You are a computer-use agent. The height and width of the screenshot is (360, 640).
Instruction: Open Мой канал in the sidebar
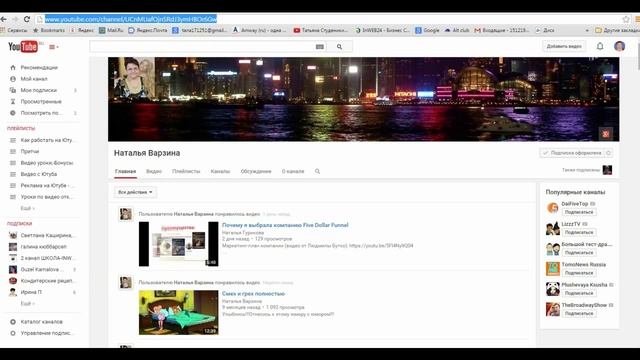[x=34, y=79]
